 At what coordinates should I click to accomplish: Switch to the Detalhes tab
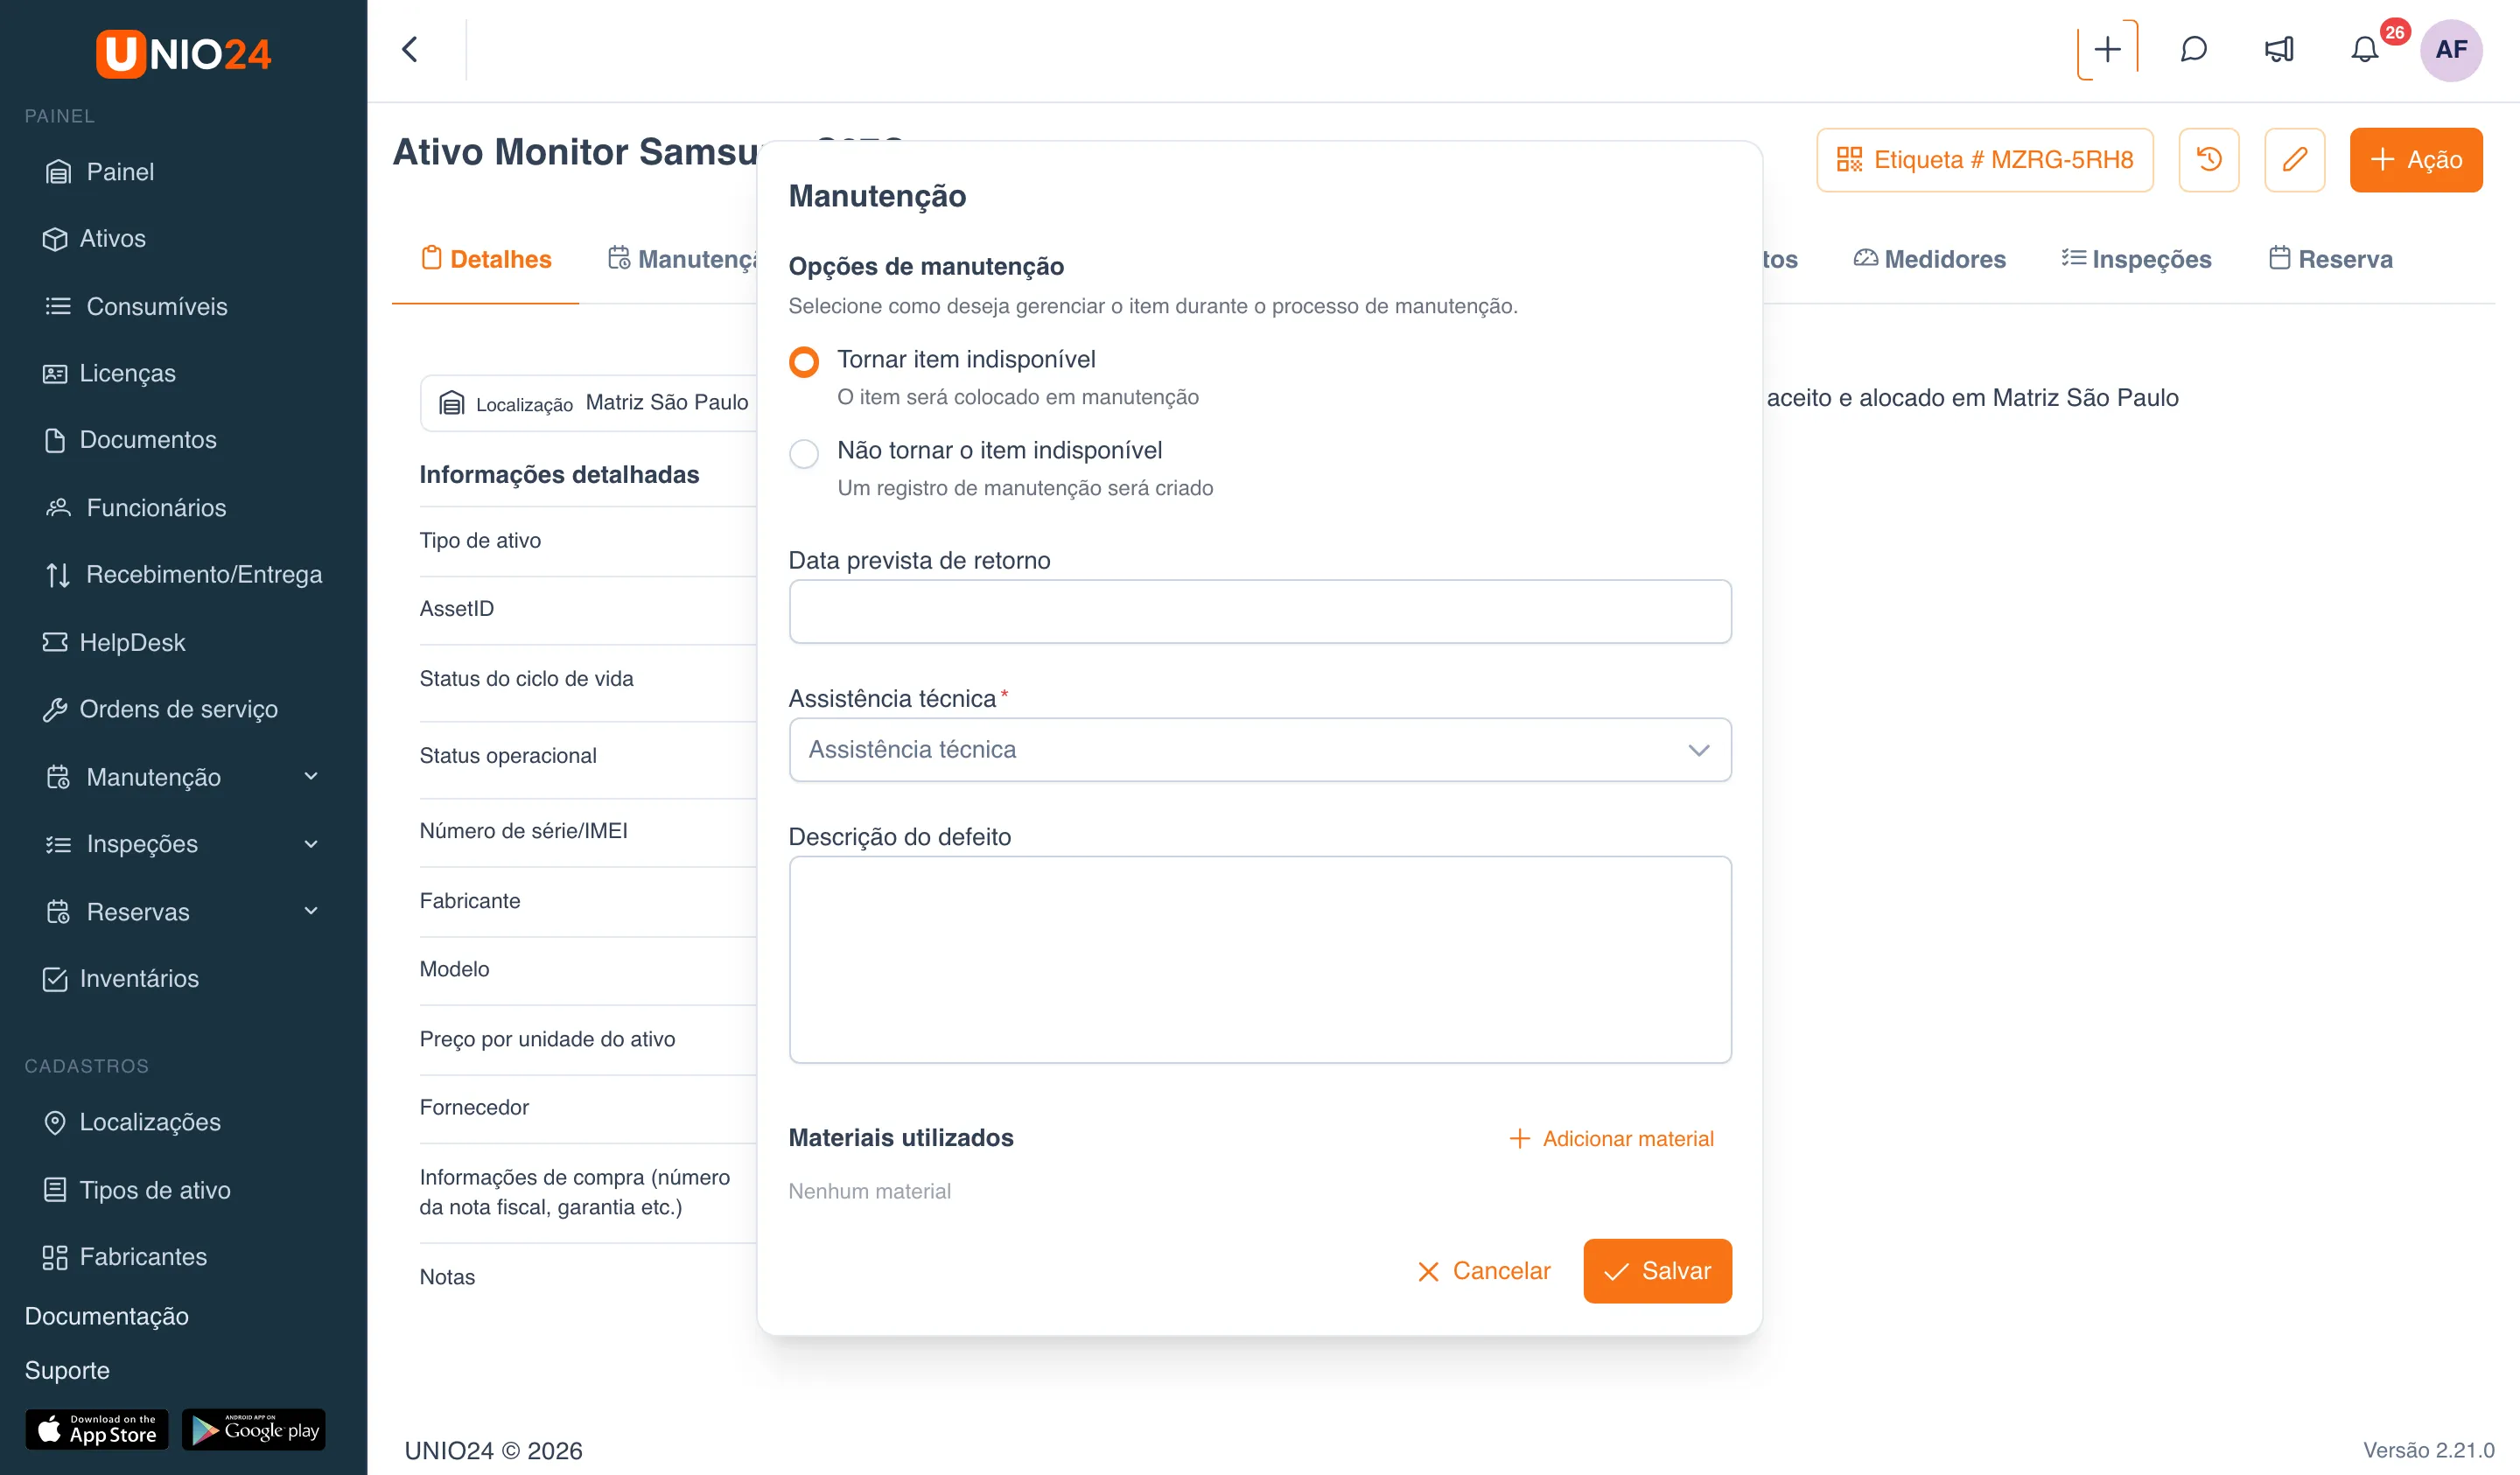pyautogui.click(x=486, y=259)
